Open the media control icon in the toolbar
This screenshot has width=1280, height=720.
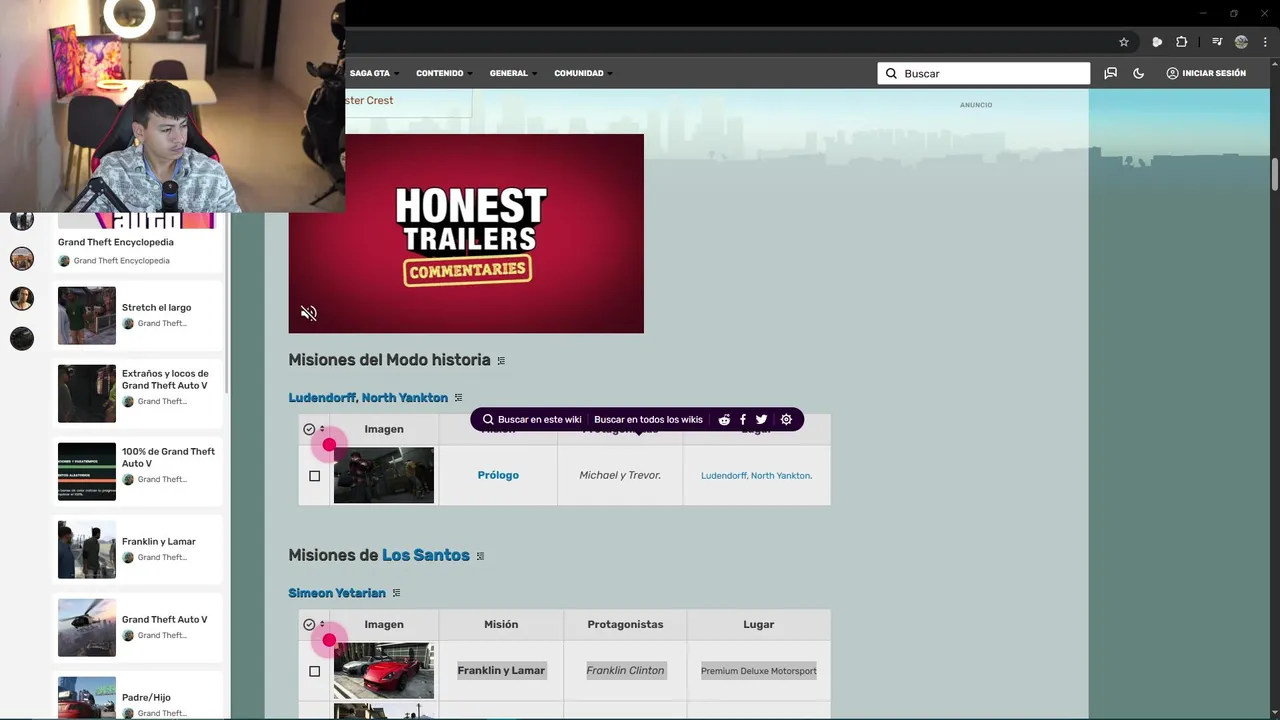pos(1217,42)
